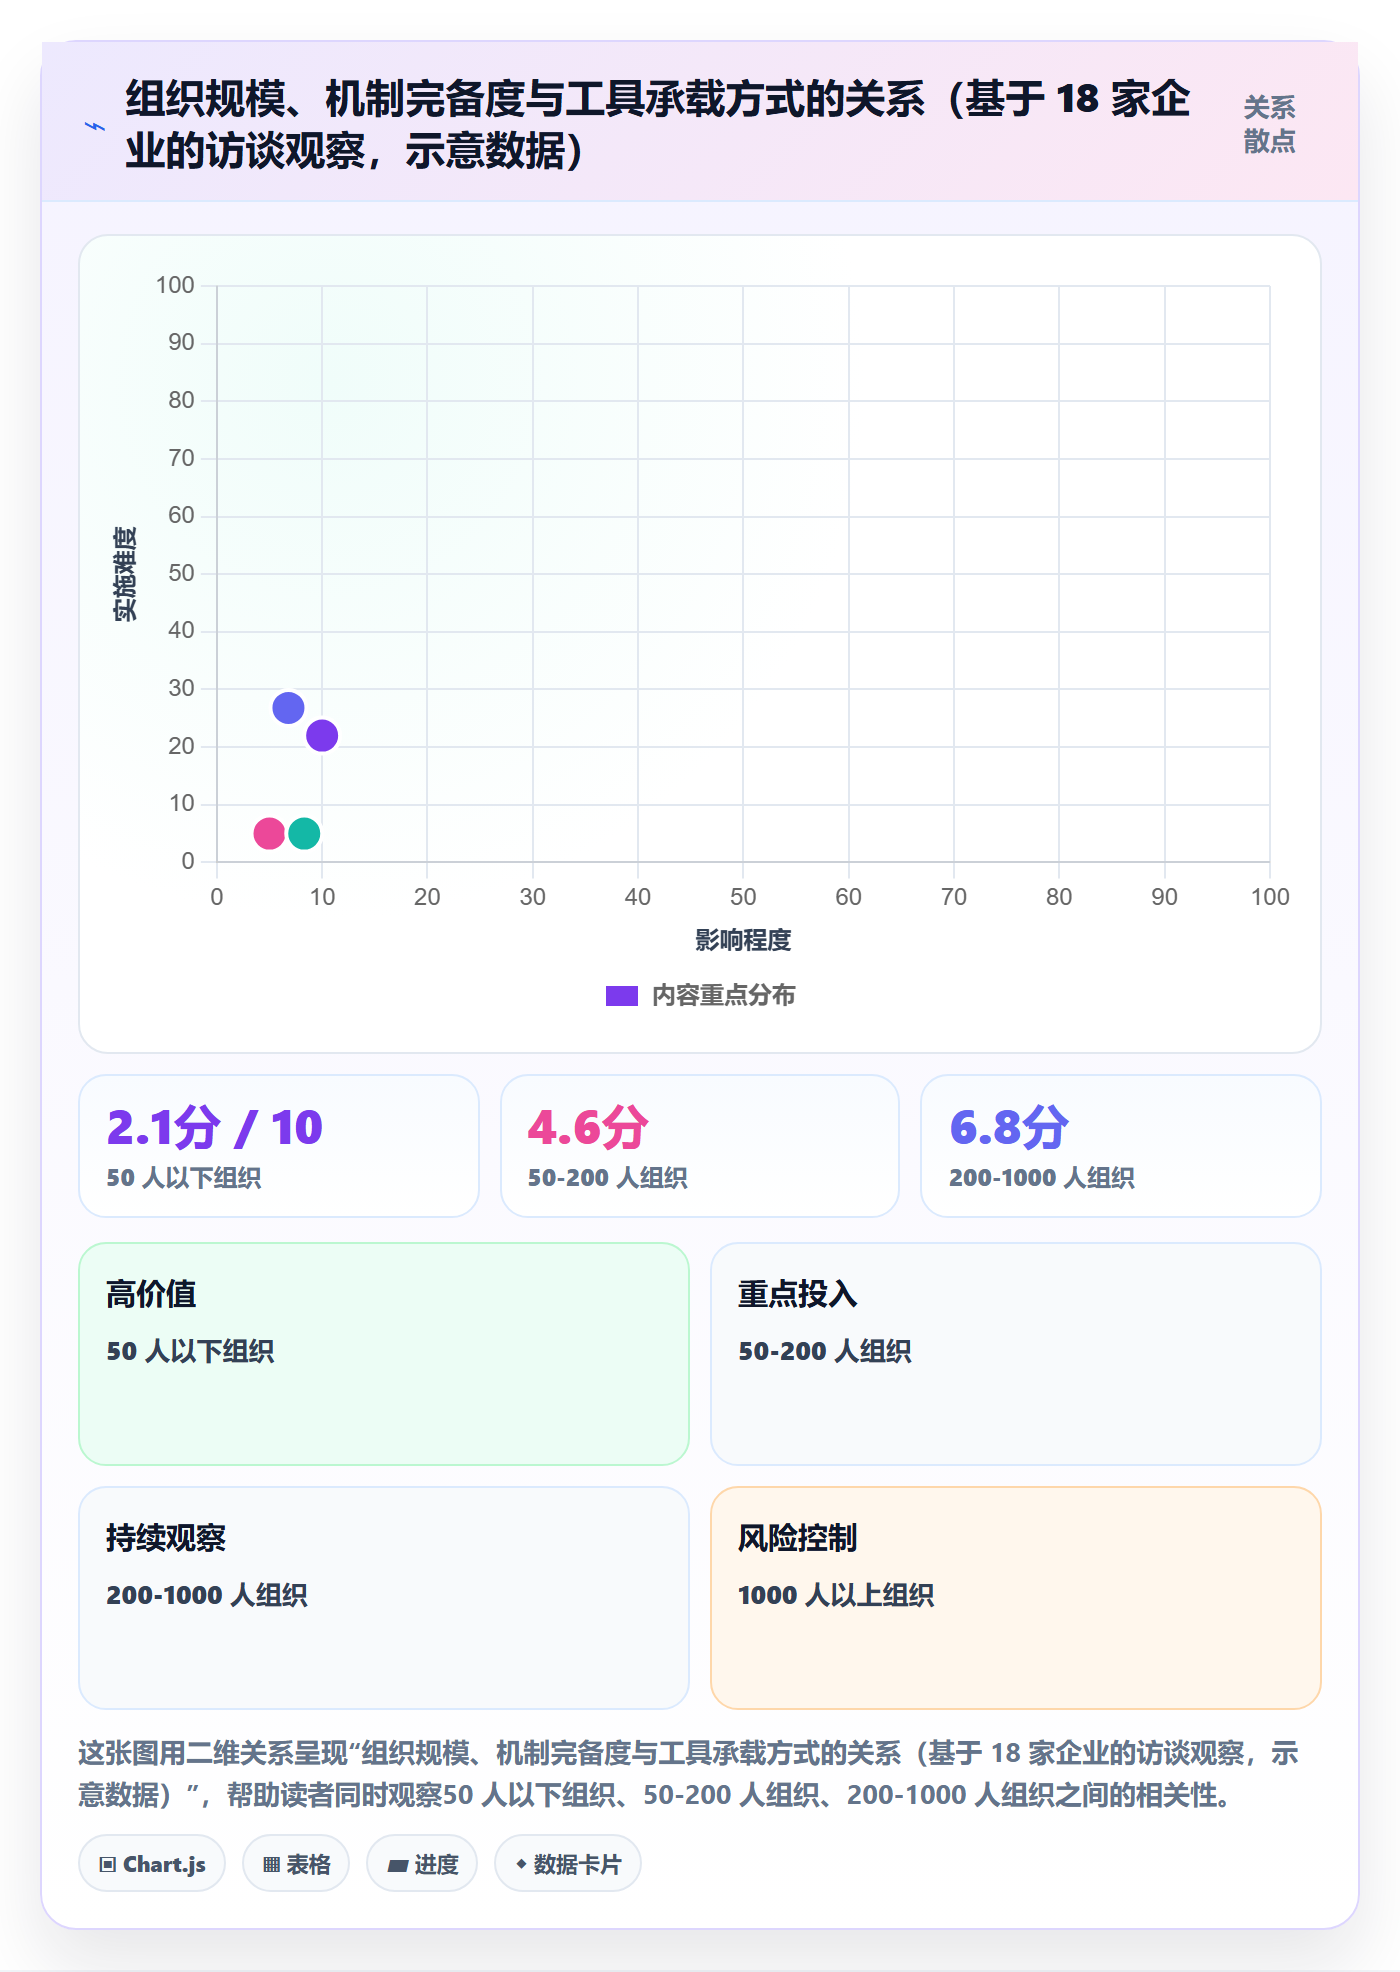The width and height of the screenshot is (1400, 1972).
Task: Click the description paragraph starting with 这张图用二维关系
Action: tap(689, 1774)
